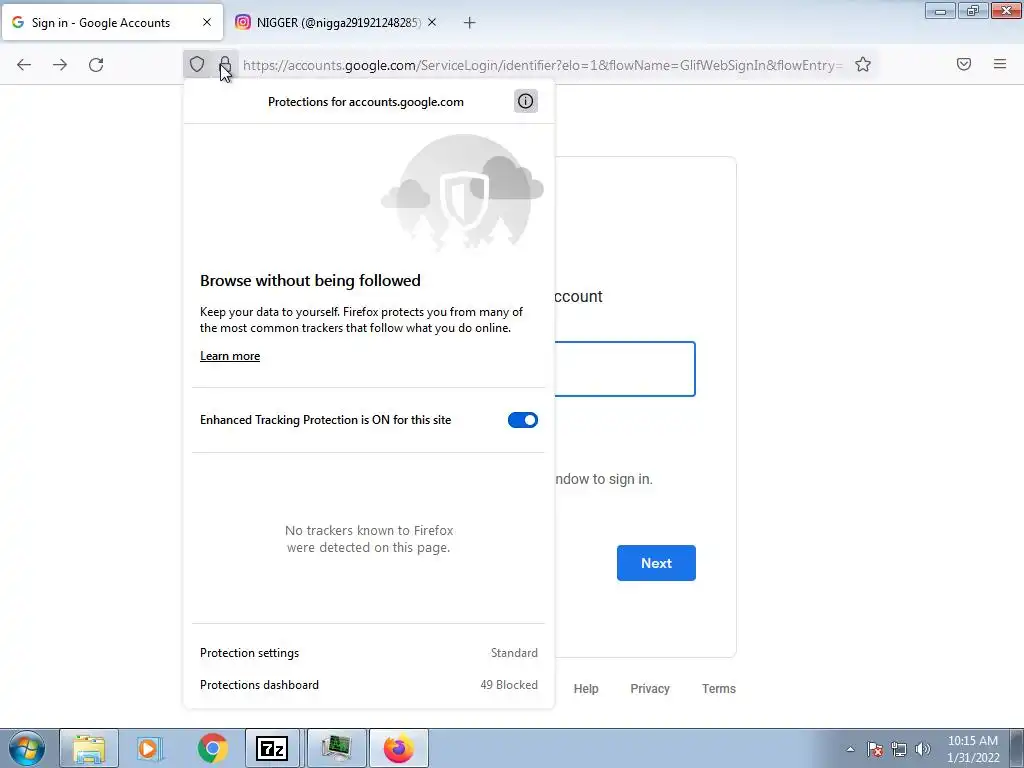Click the site security padlock icon
Viewport: 1024px width, 768px height.
click(225, 65)
